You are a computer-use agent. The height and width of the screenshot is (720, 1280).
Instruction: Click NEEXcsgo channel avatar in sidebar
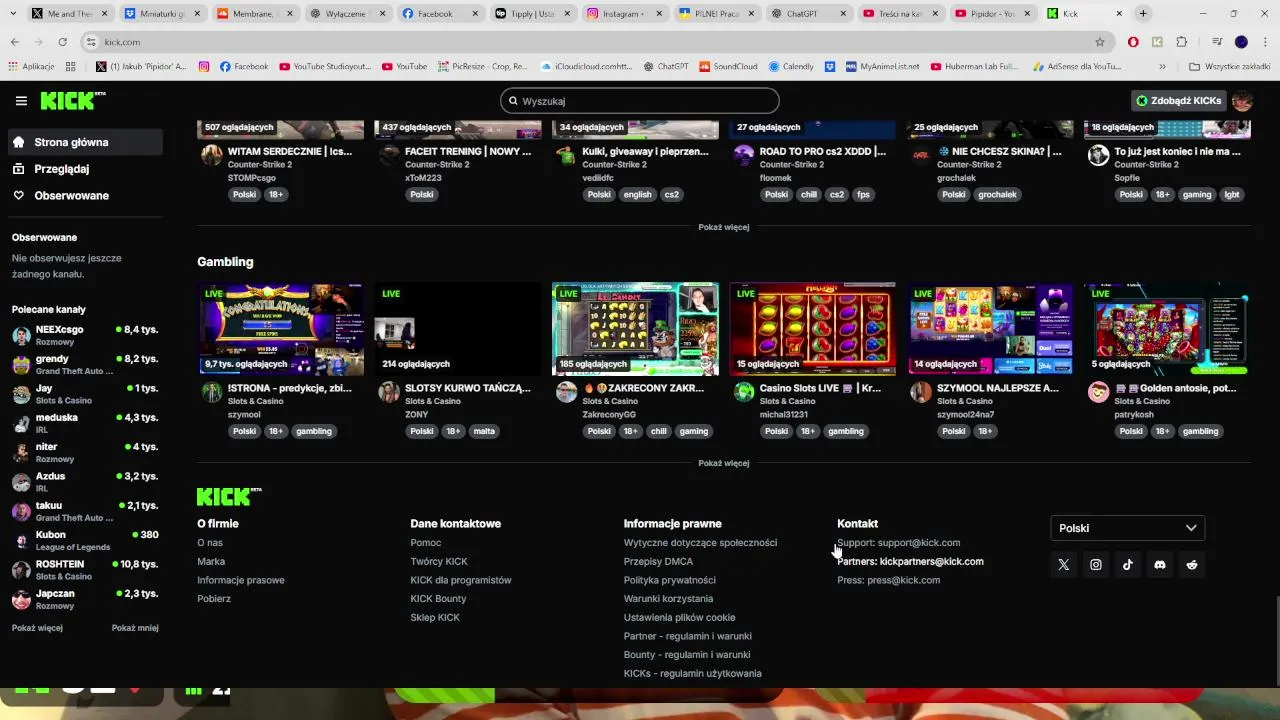pyautogui.click(x=21, y=336)
